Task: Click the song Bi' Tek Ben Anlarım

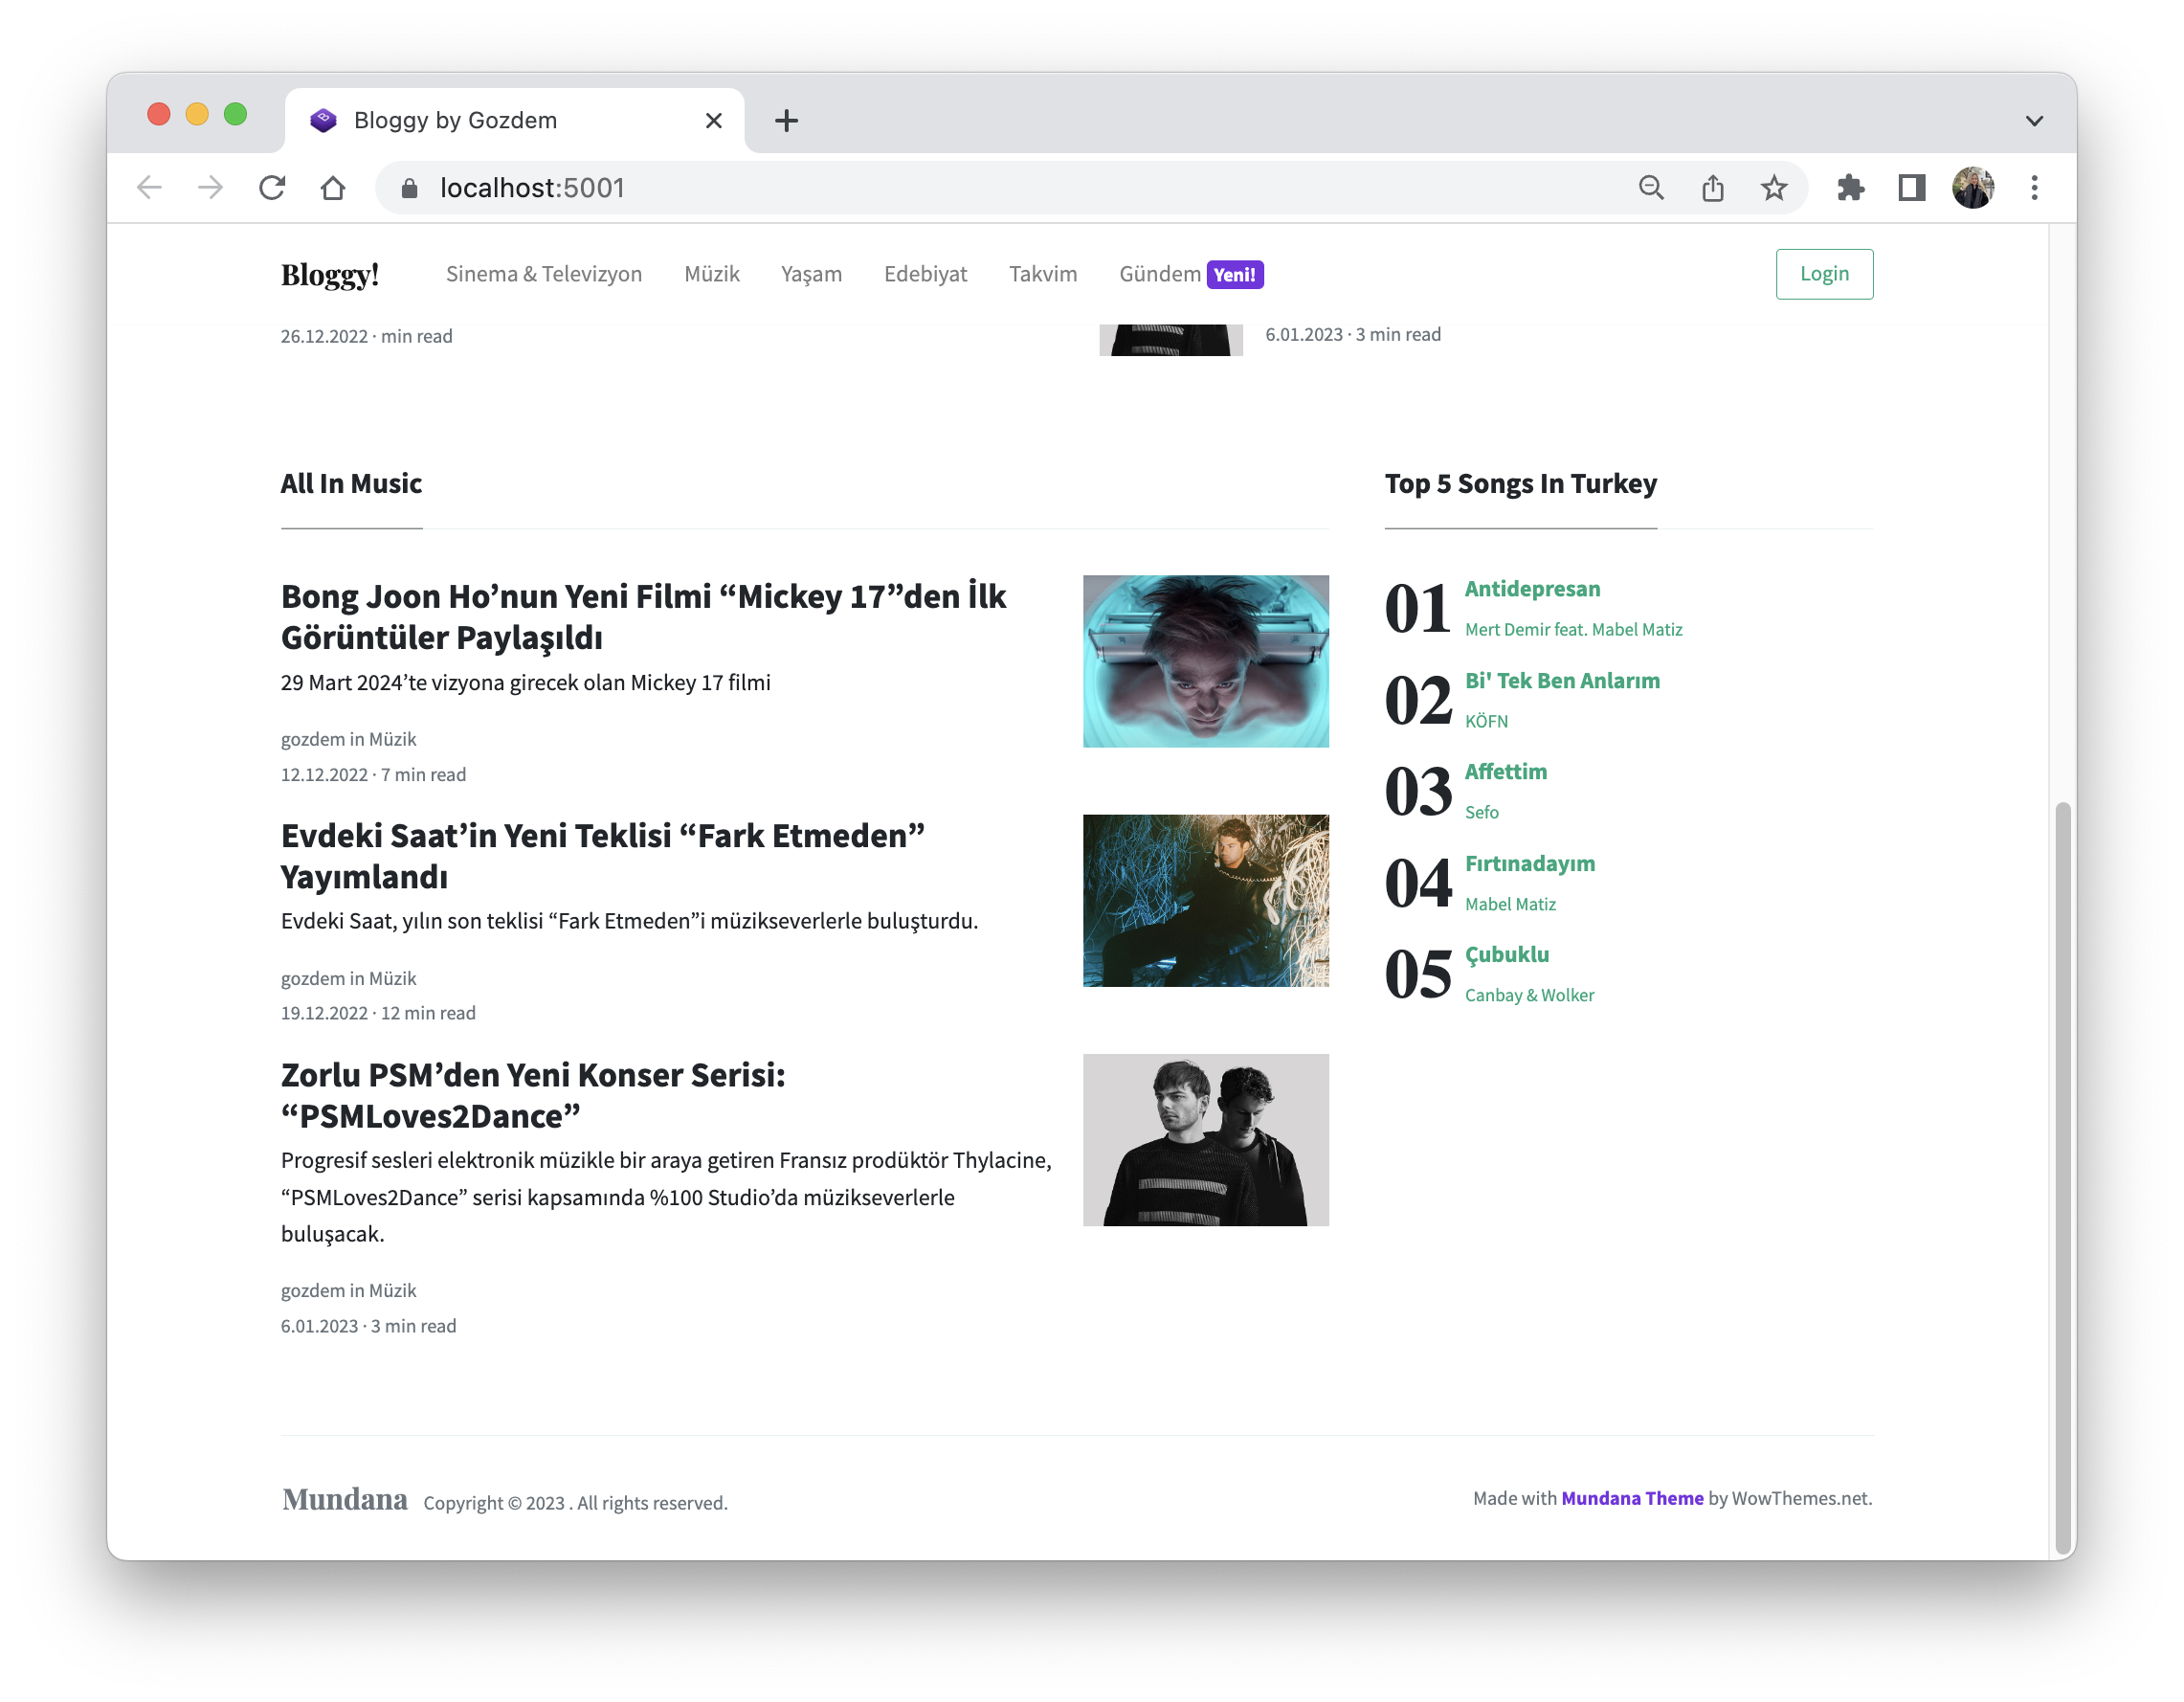Action: click(1561, 680)
